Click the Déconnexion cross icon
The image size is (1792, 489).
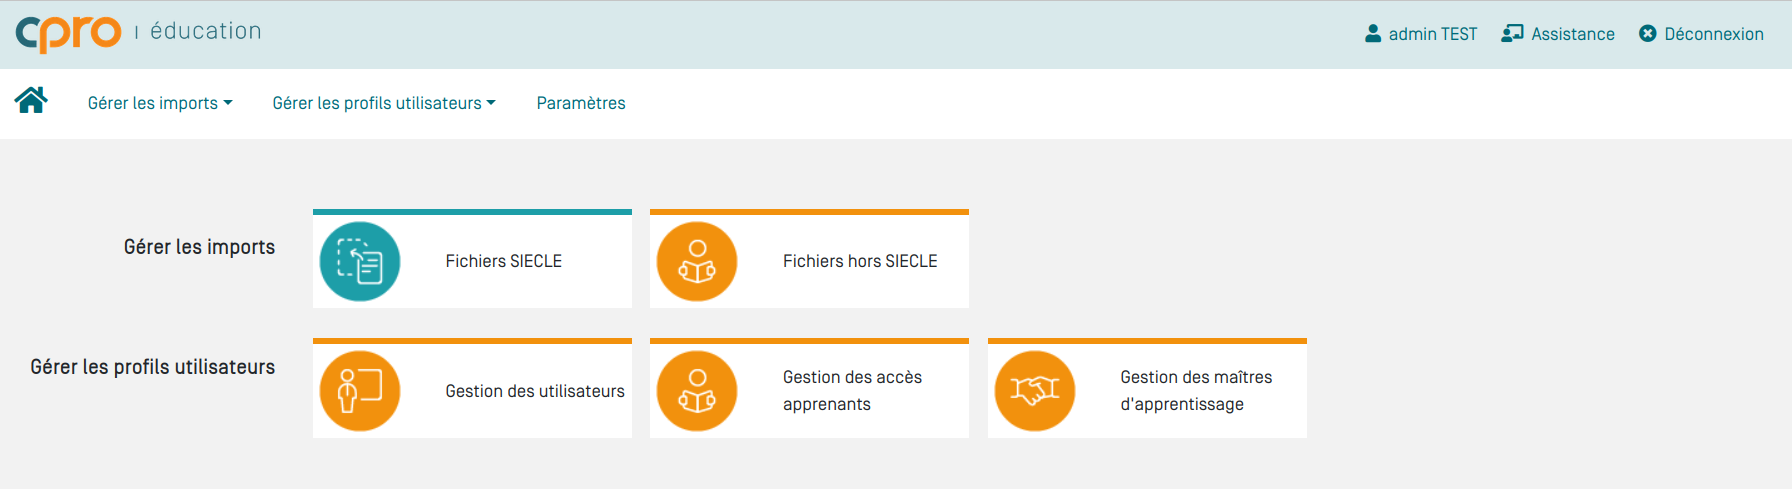pyautogui.click(x=1648, y=33)
